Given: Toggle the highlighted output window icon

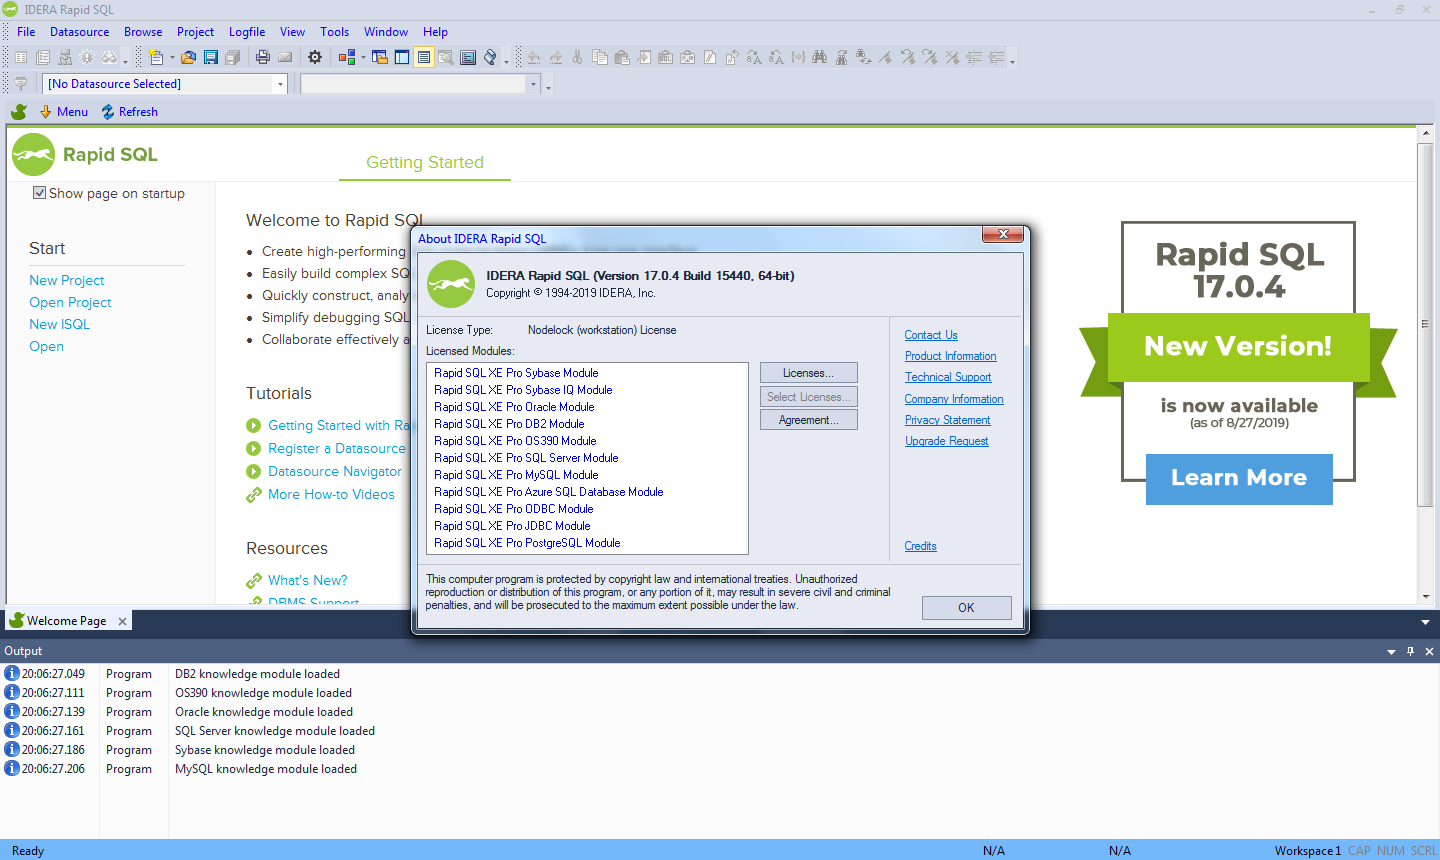Looking at the screenshot, I should [x=424, y=57].
